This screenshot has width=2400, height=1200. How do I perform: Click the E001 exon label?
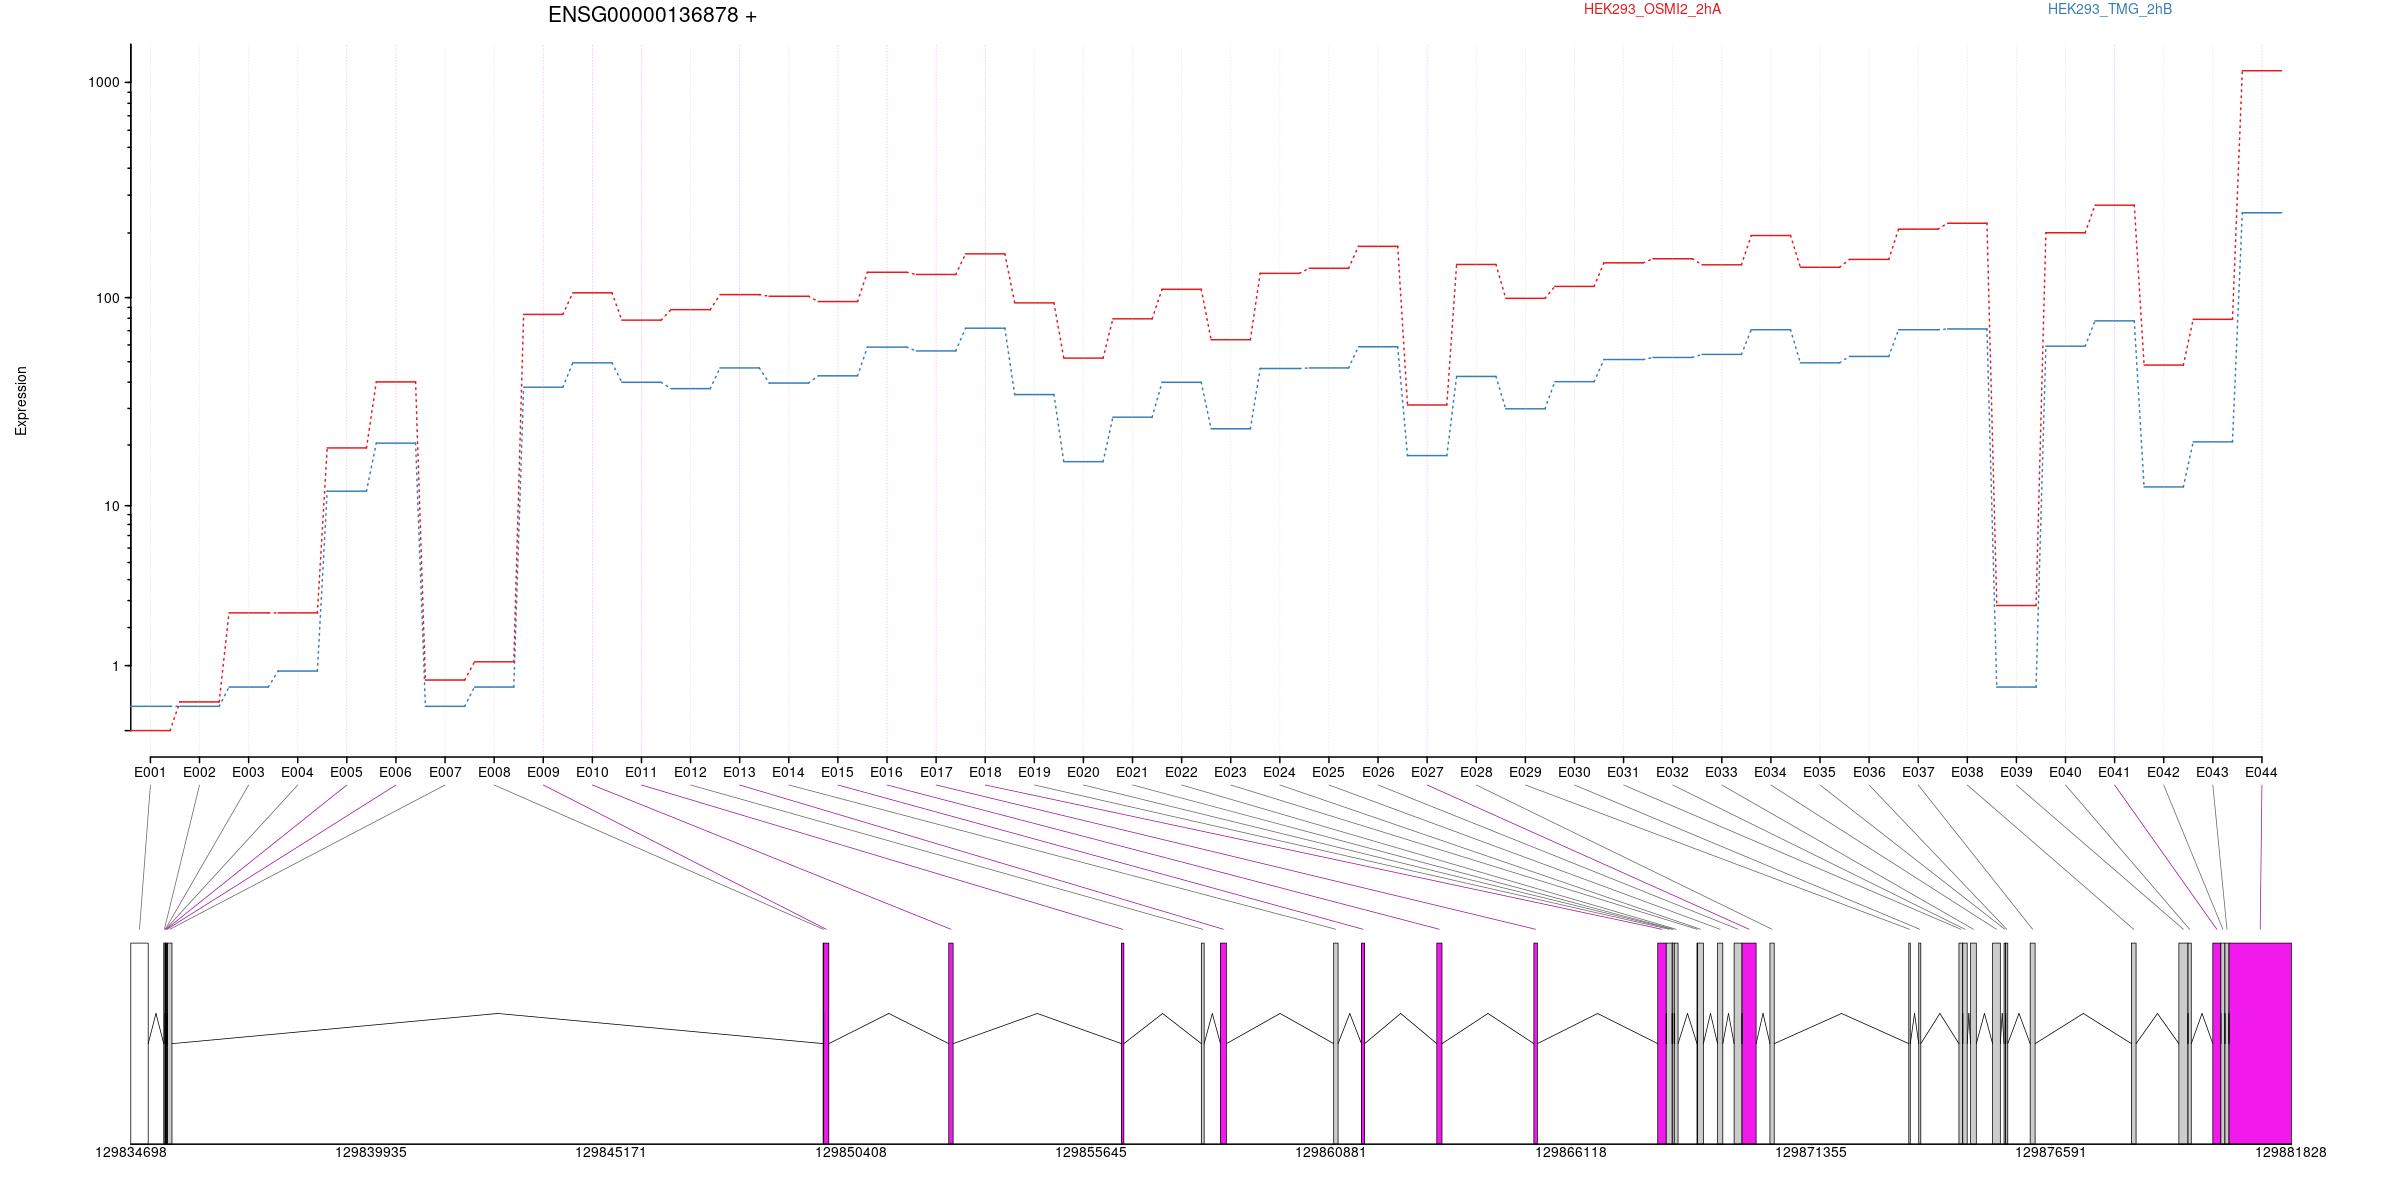(x=150, y=772)
